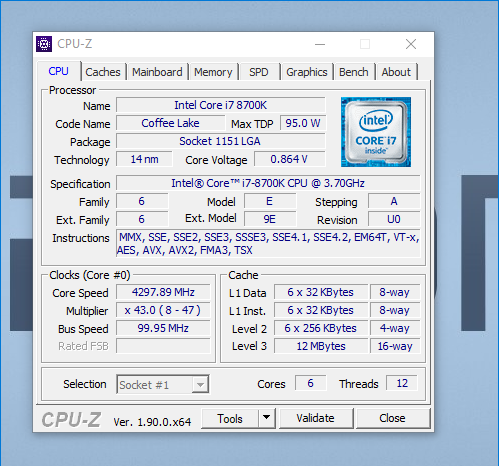Click the Max TDP 95.0 W value

(x=303, y=123)
